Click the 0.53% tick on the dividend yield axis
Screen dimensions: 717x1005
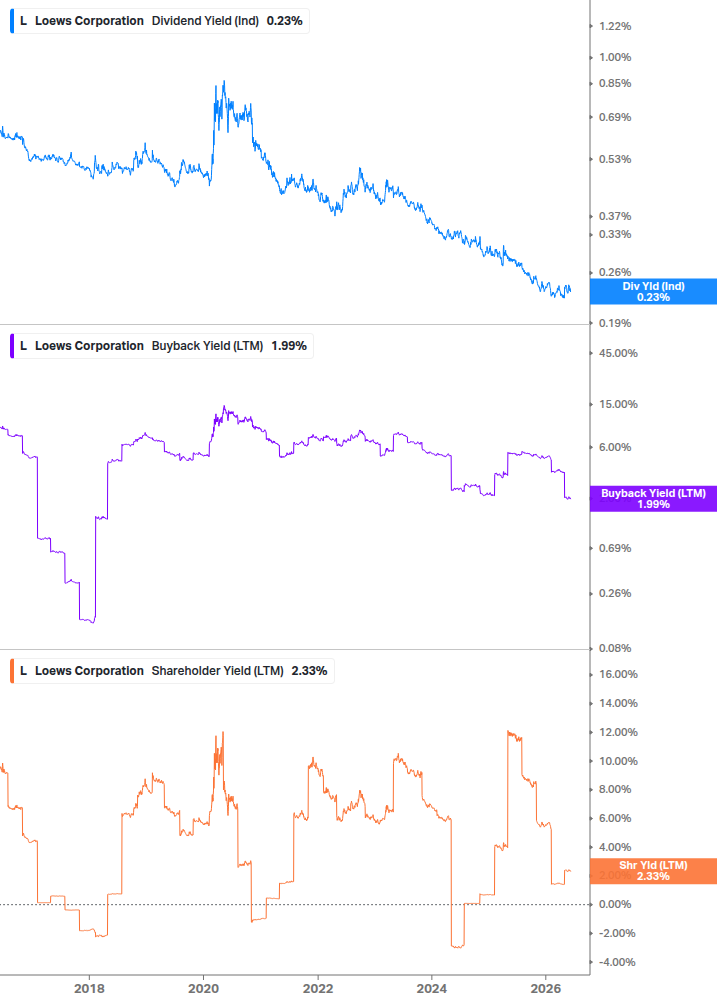pyautogui.click(x=615, y=159)
